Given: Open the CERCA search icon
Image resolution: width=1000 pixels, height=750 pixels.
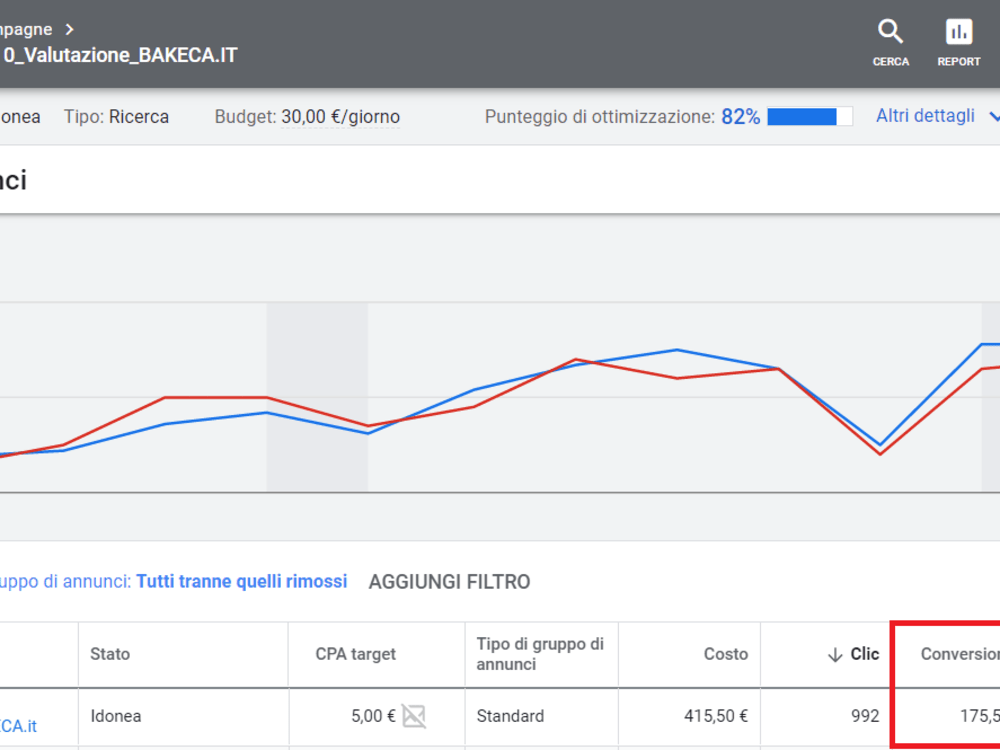Looking at the screenshot, I should coord(890,32).
